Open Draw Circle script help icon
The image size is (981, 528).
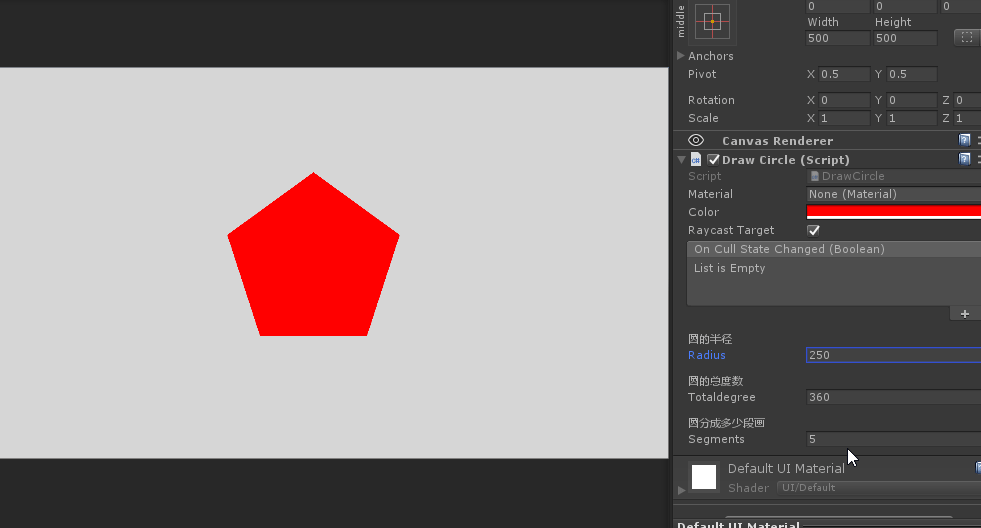(964, 159)
